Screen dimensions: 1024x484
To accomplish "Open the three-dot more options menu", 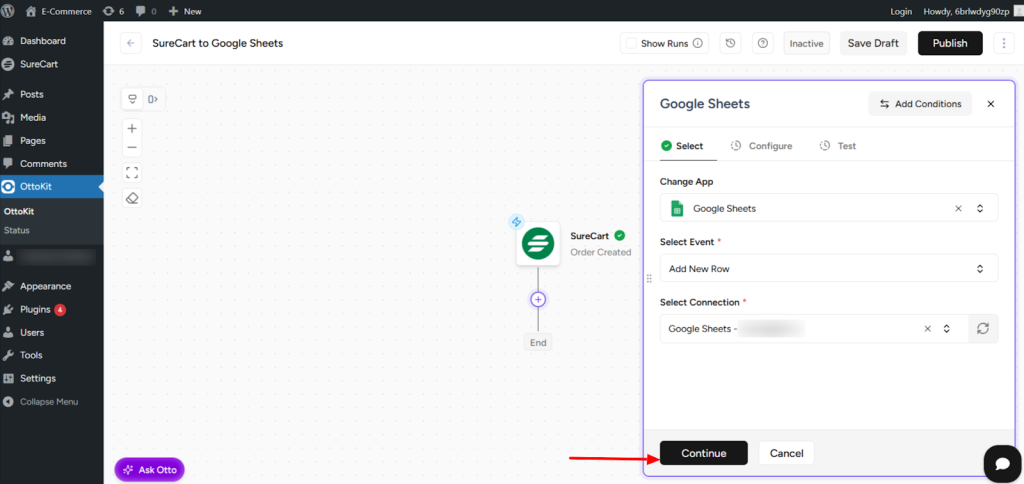I will [1000, 43].
